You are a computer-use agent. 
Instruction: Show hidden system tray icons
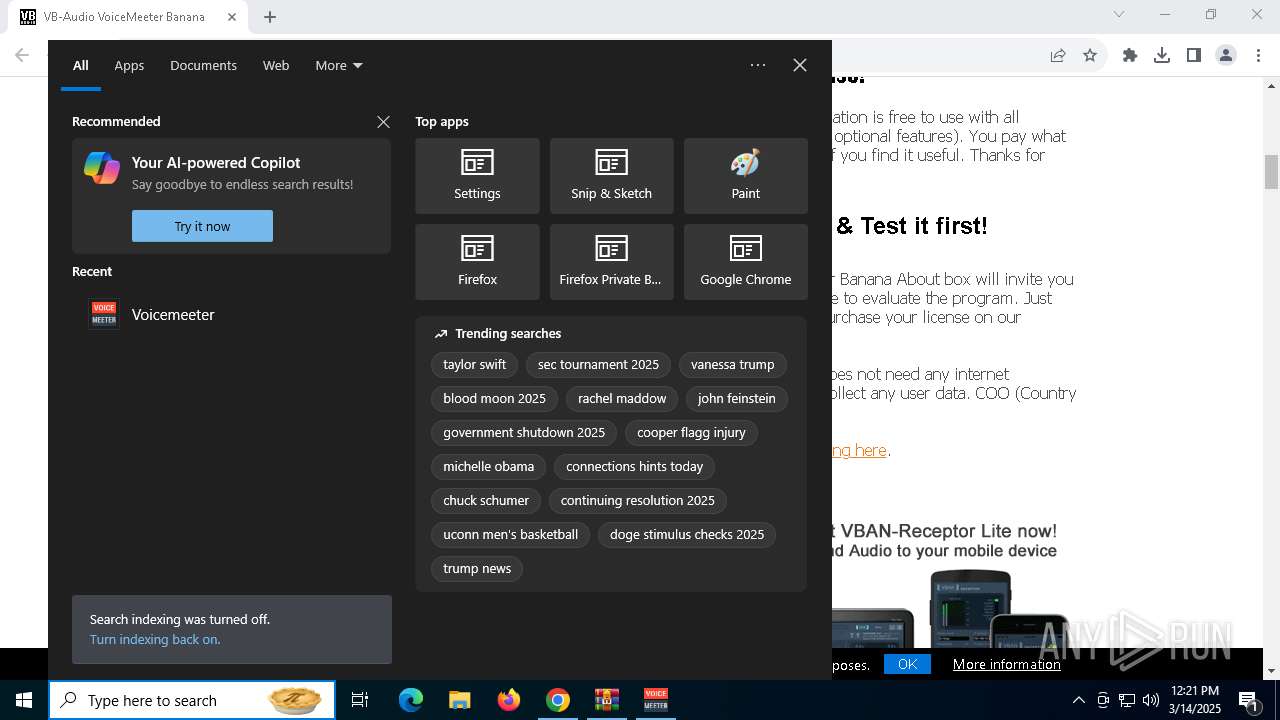coord(1078,700)
